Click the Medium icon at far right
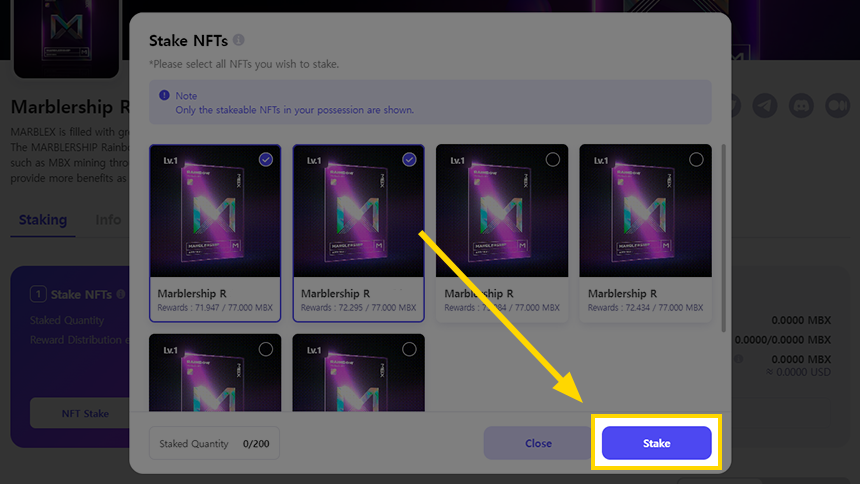Viewport: 860px width, 484px height. click(x=837, y=105)
